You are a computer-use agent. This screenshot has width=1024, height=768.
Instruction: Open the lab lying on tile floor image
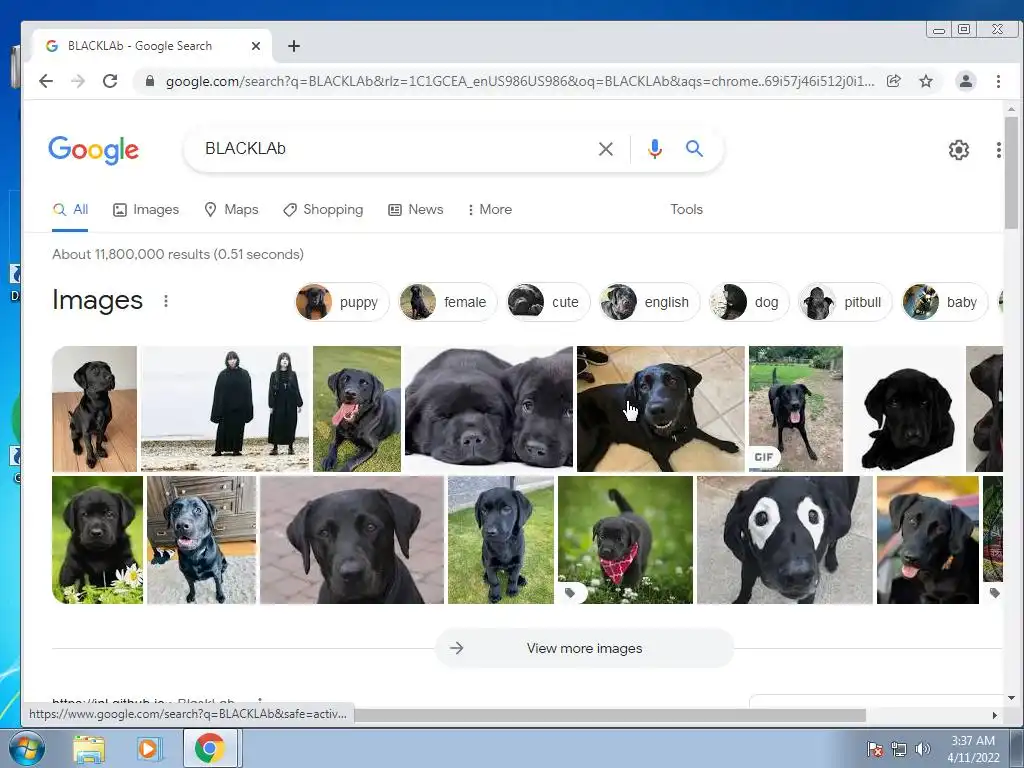661,409
